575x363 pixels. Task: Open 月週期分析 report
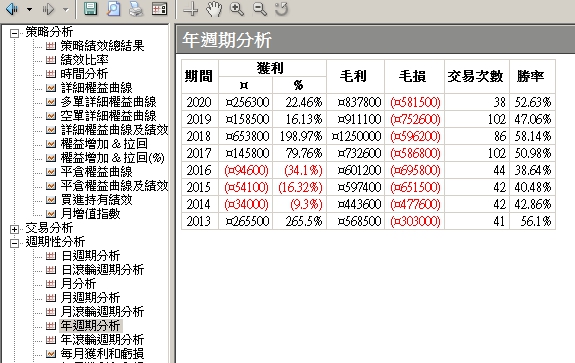point(91,297)
